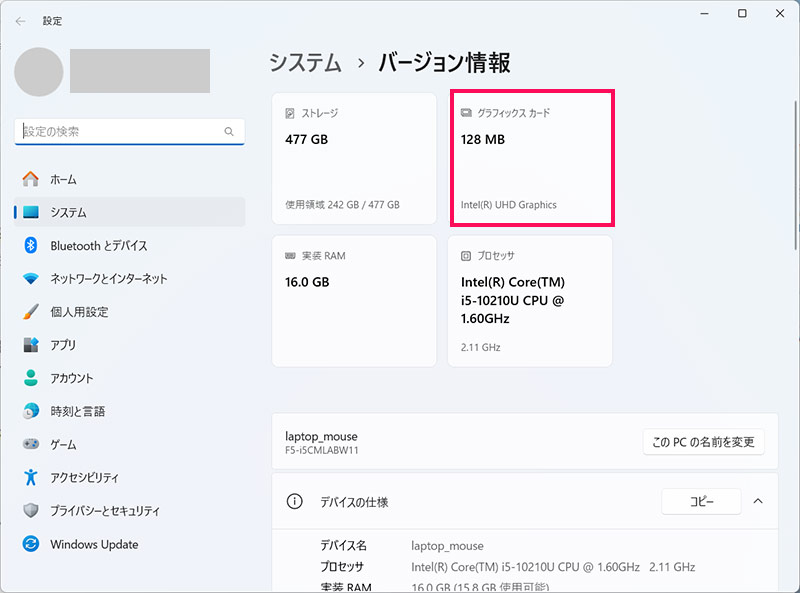
Task: Click the 実装 RAM 16.0 GB card
Action: 354,301
